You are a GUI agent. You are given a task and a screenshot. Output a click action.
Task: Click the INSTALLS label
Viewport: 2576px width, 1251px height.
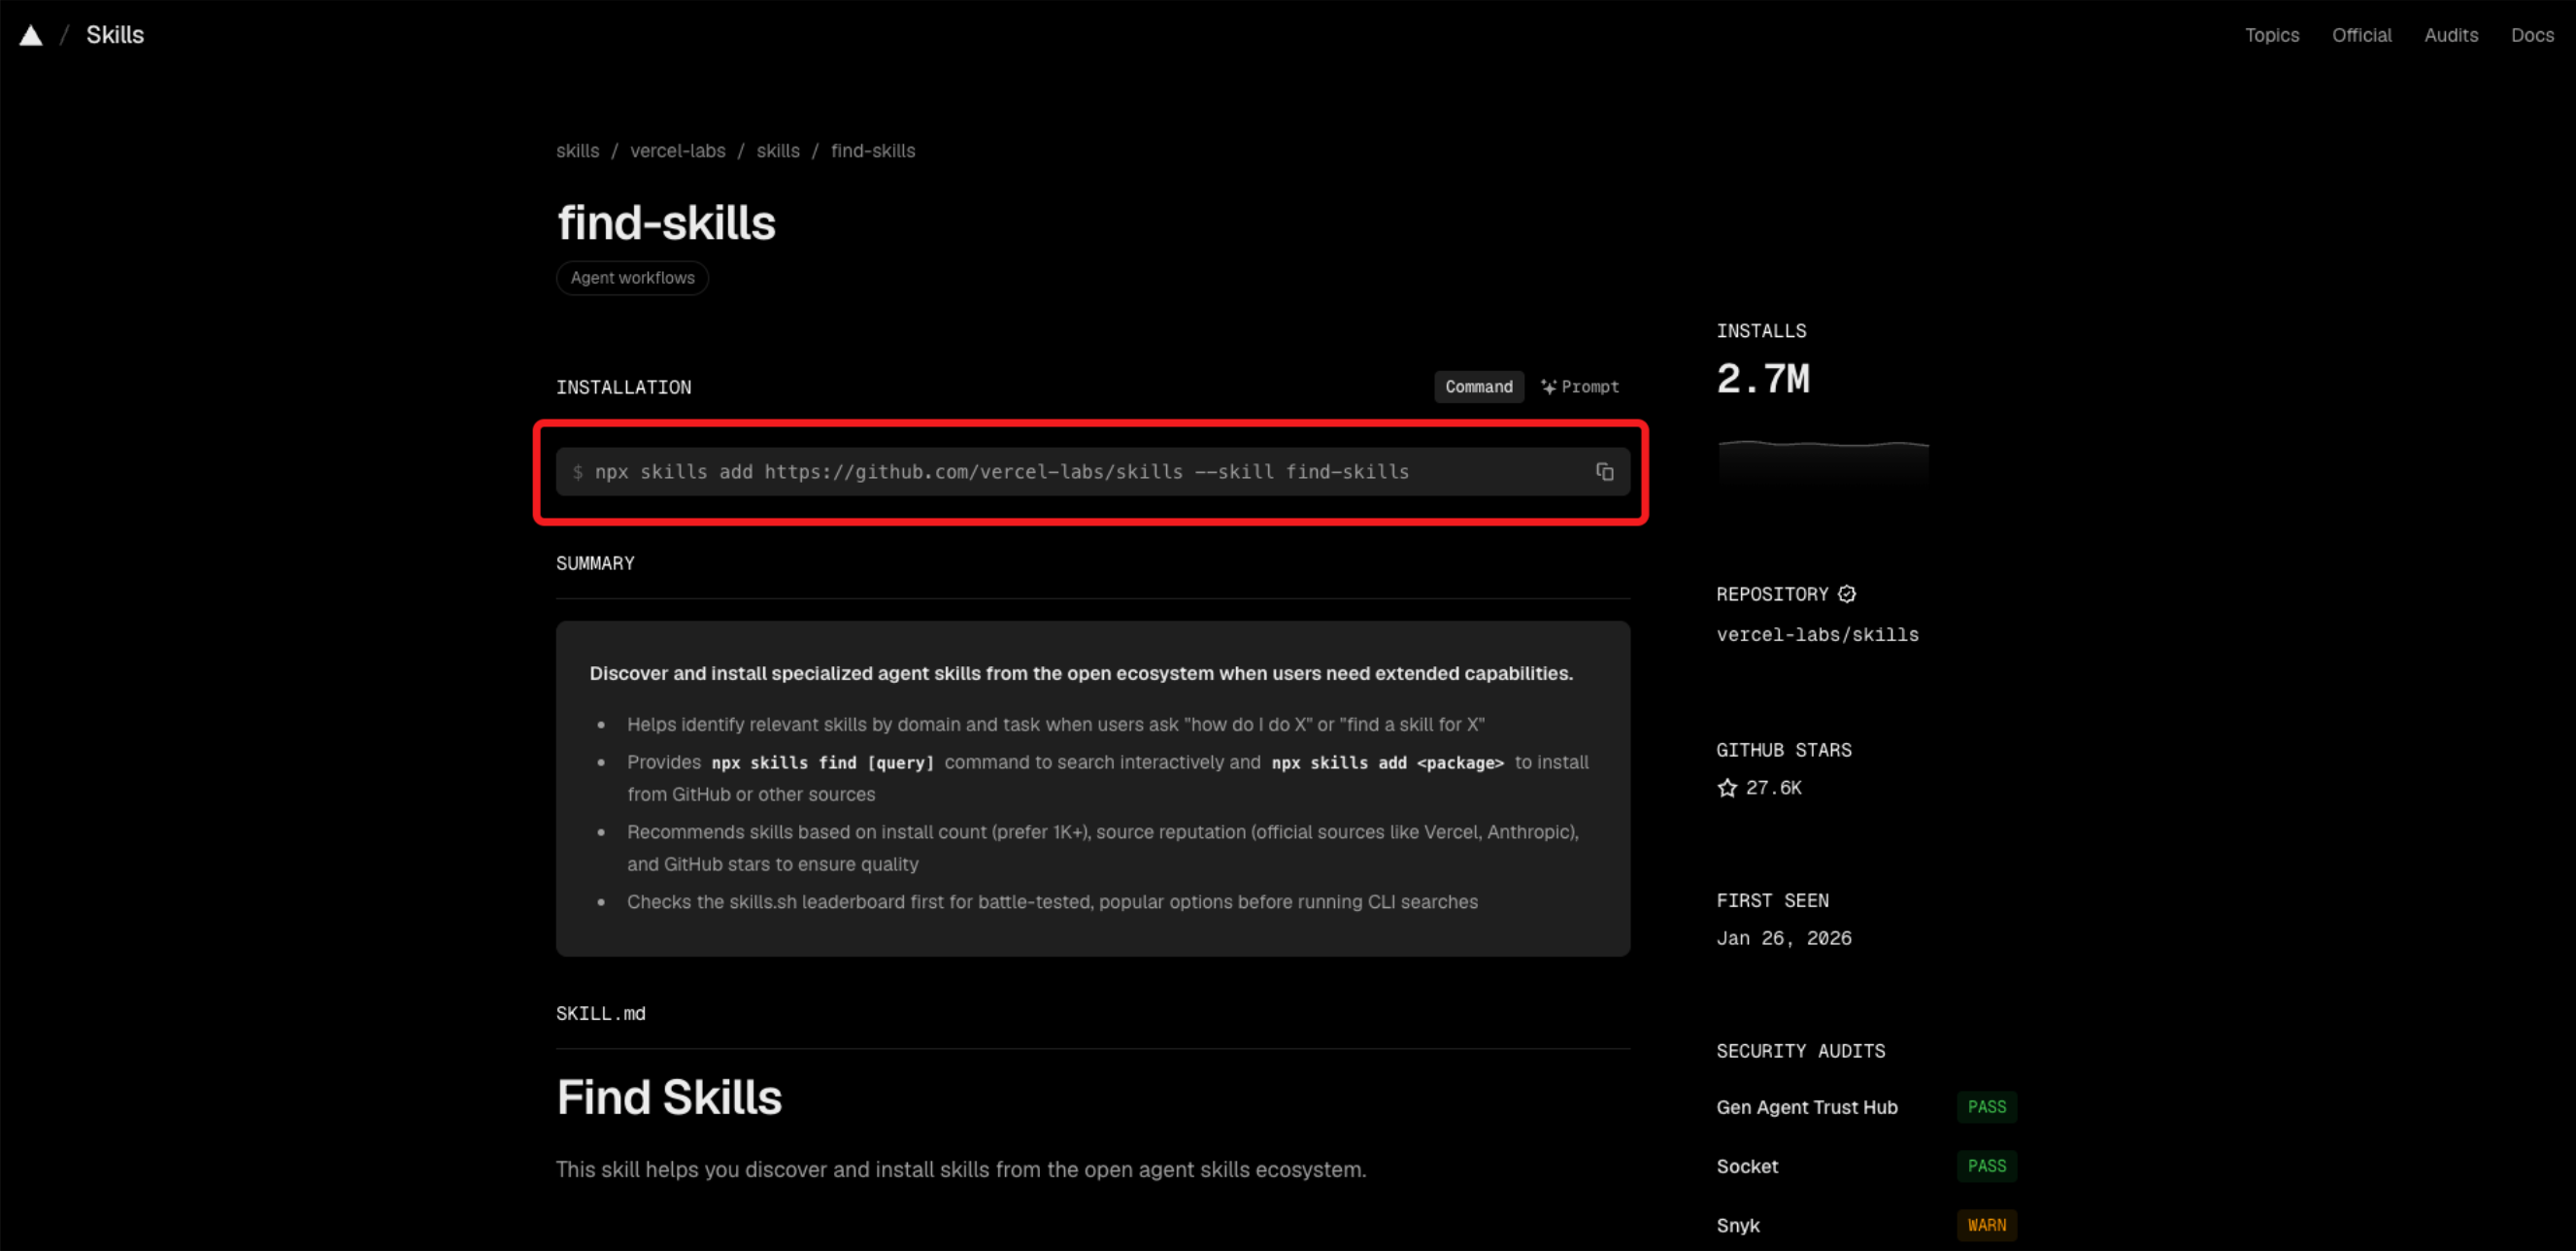click(1761, 331)
